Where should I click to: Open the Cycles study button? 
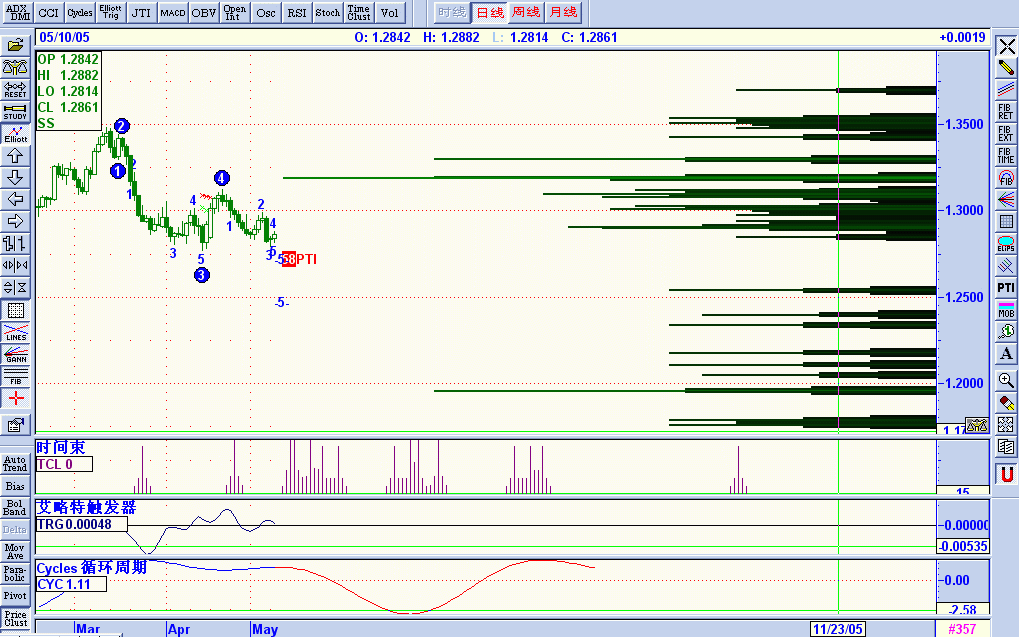click(x=79, y=12)
